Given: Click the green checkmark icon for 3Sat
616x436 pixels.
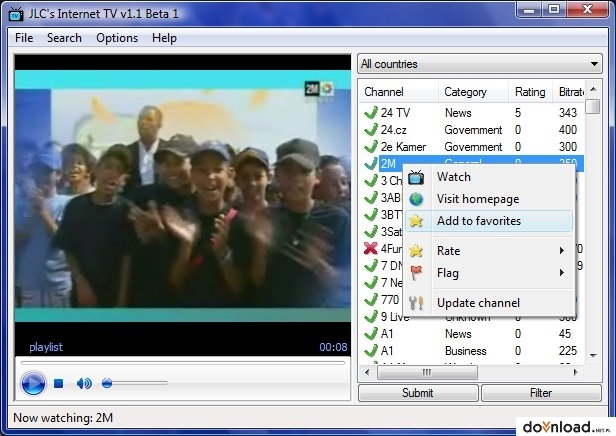Looking at the screenshot, I should point(370,231).
